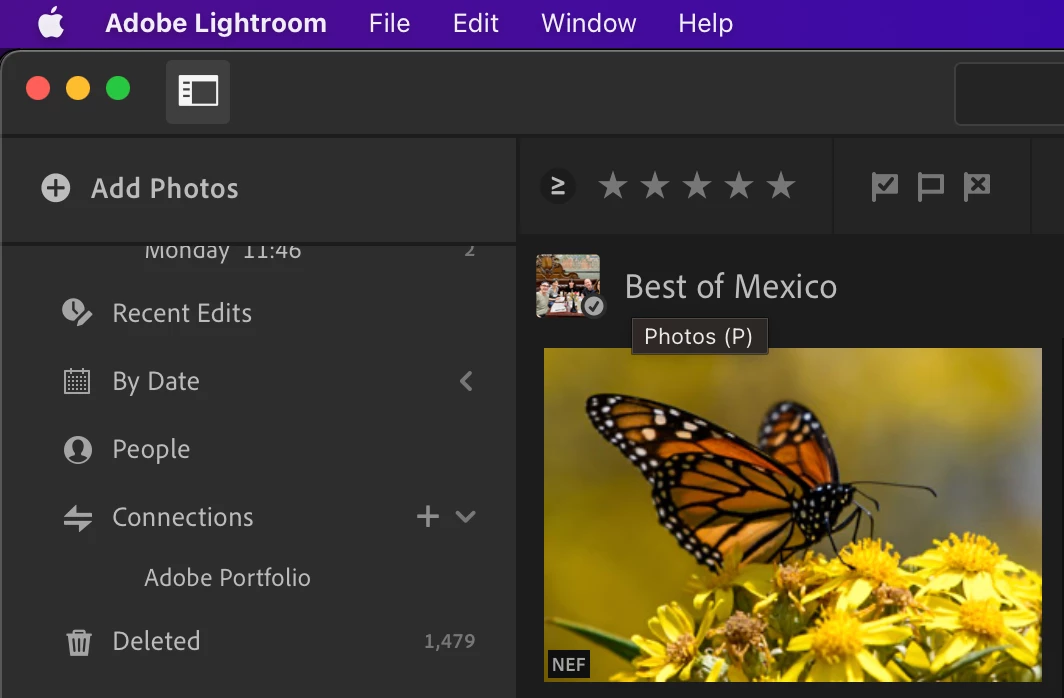Collapse the Connections section chevron

click(x=466, y=516)
